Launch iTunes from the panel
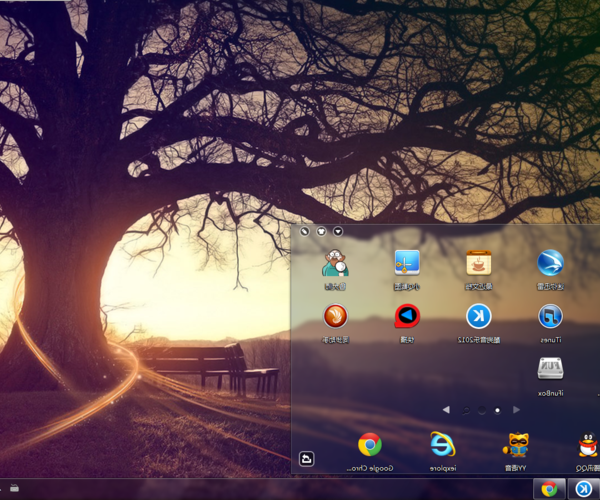Screen dimensions: 600x500 [x=549, y=318]
